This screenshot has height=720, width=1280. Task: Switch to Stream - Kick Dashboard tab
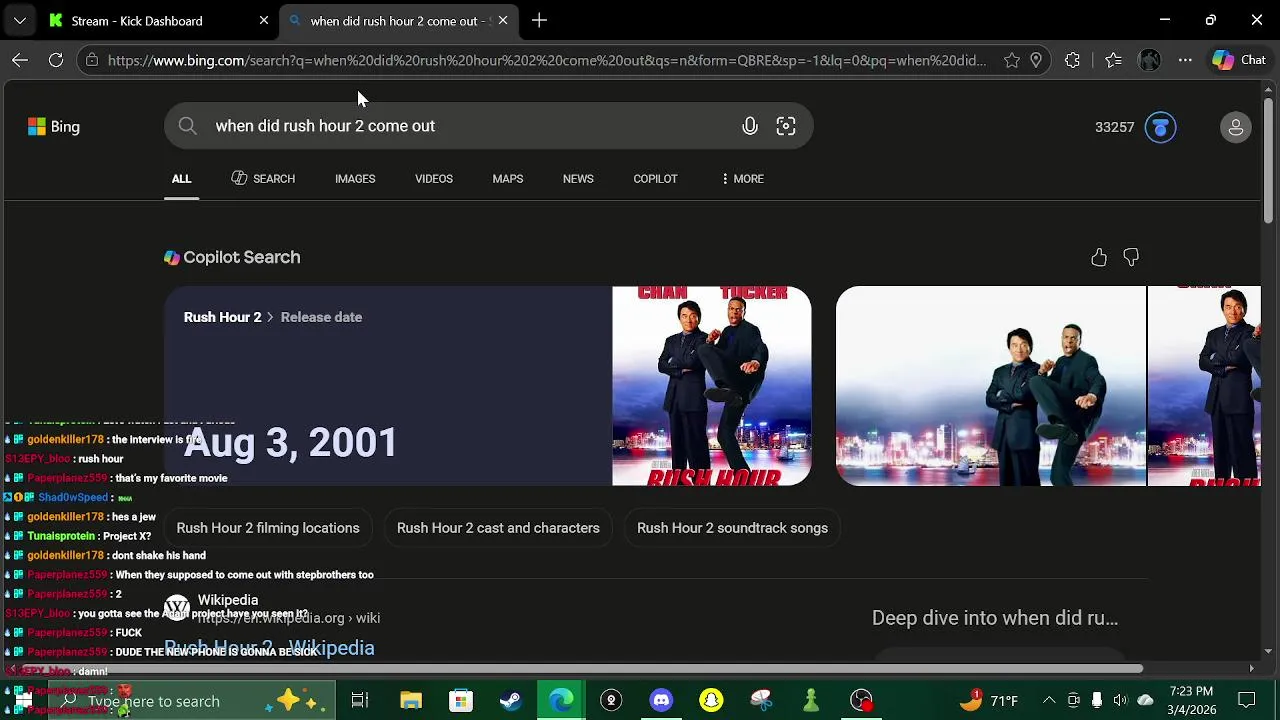click(x=137, y=20)
